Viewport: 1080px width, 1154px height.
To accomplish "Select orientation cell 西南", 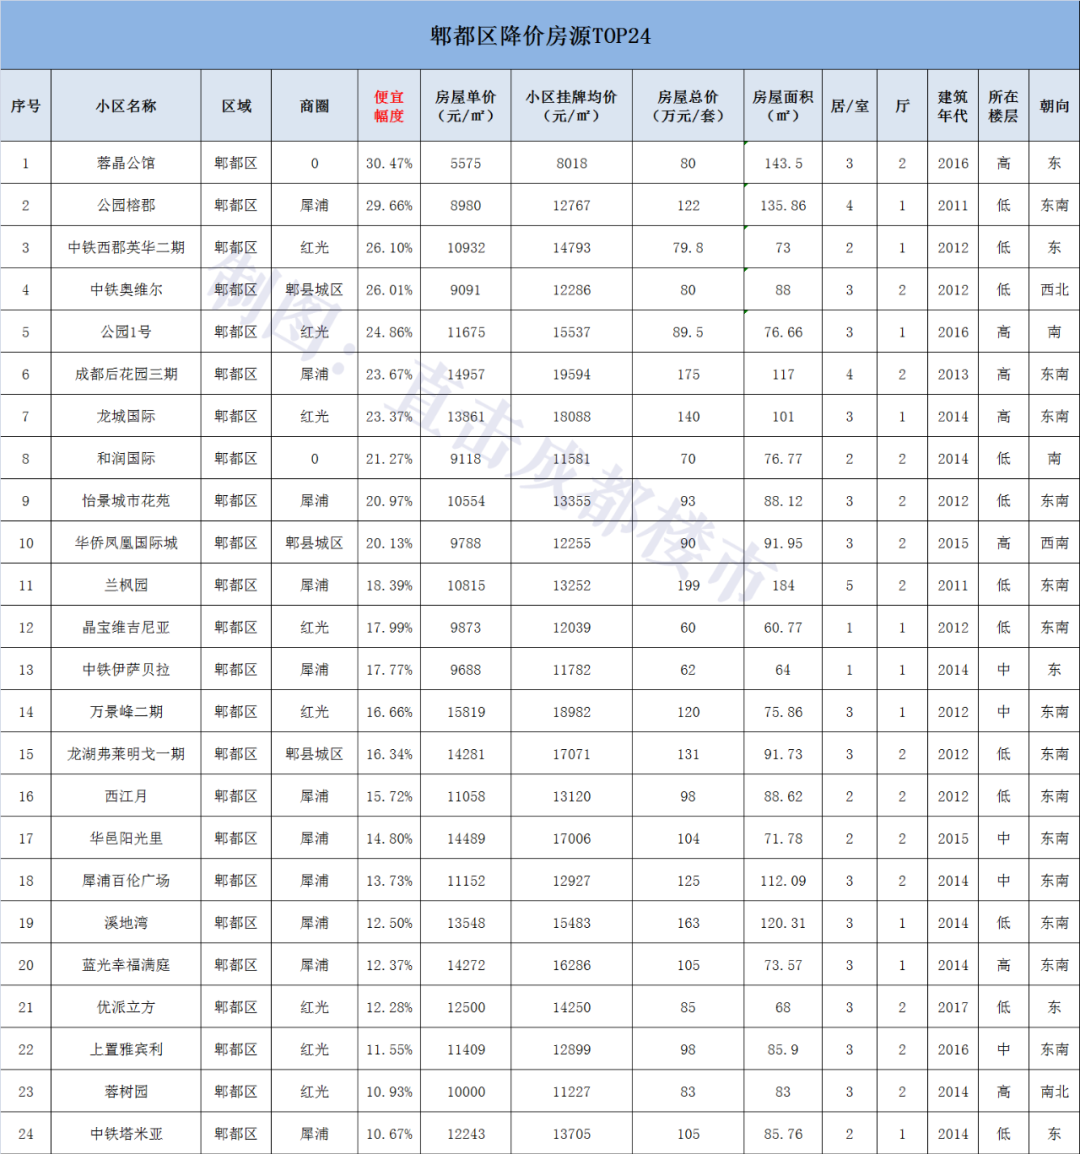I will tap(1054, 542).
